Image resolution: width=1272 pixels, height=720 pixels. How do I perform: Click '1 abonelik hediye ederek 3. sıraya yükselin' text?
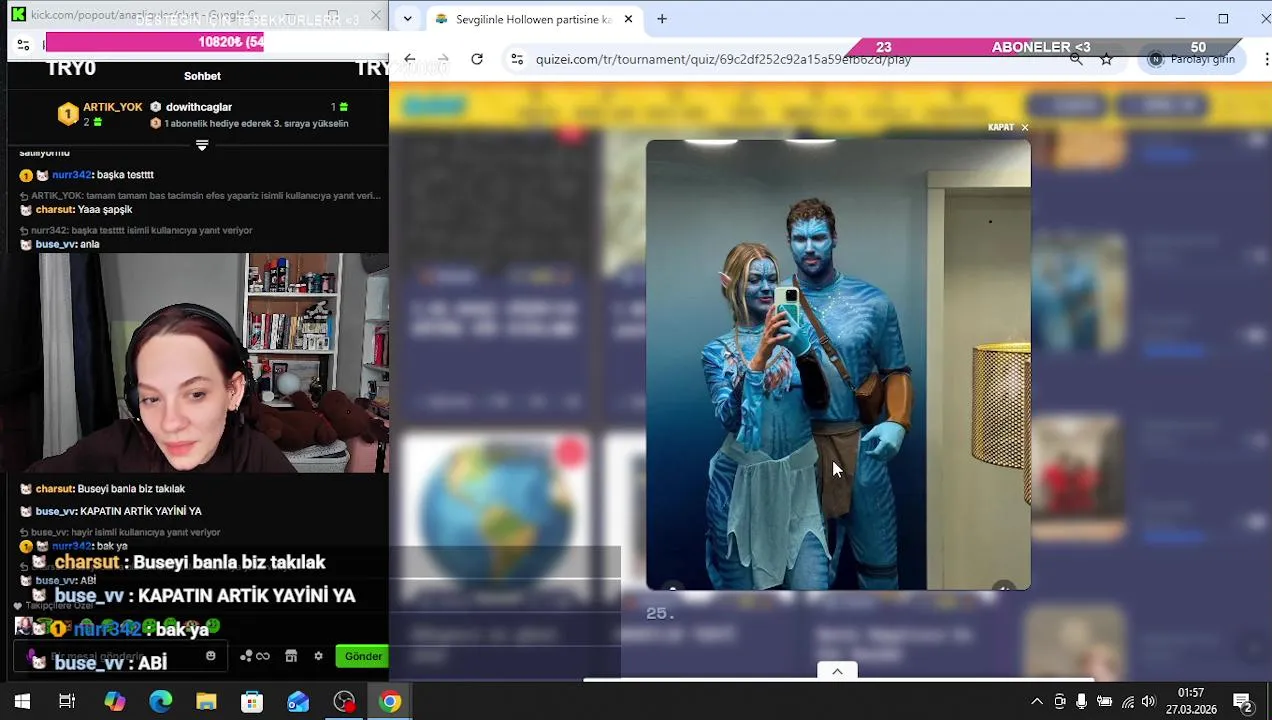click(256, 124)
